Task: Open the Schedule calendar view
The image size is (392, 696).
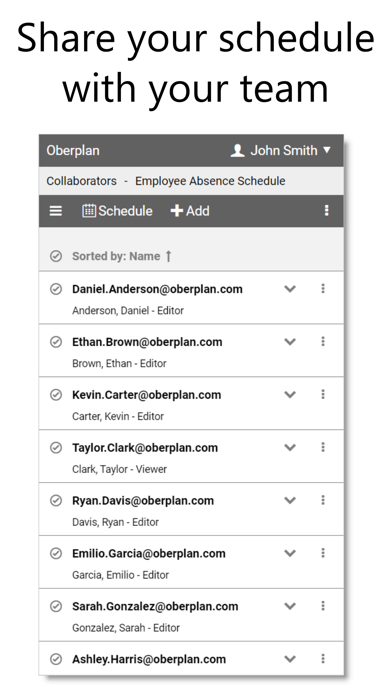Action: point(117,211)
